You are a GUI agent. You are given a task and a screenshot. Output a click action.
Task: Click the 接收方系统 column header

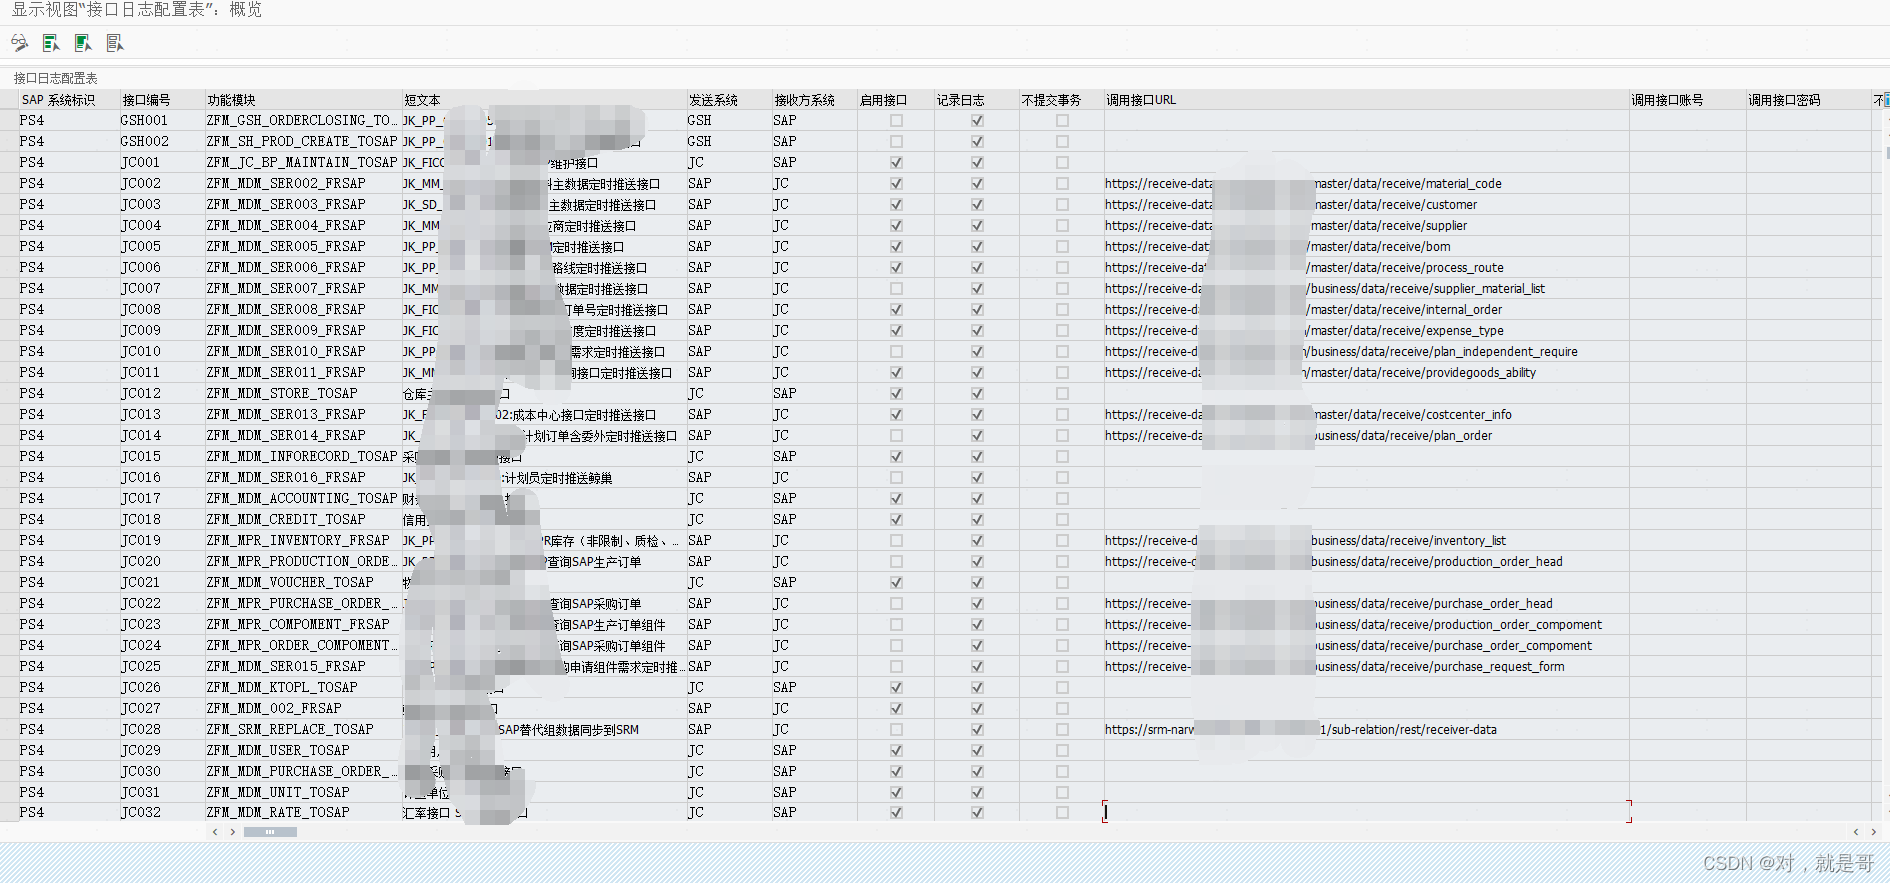[x=814, y=100]
